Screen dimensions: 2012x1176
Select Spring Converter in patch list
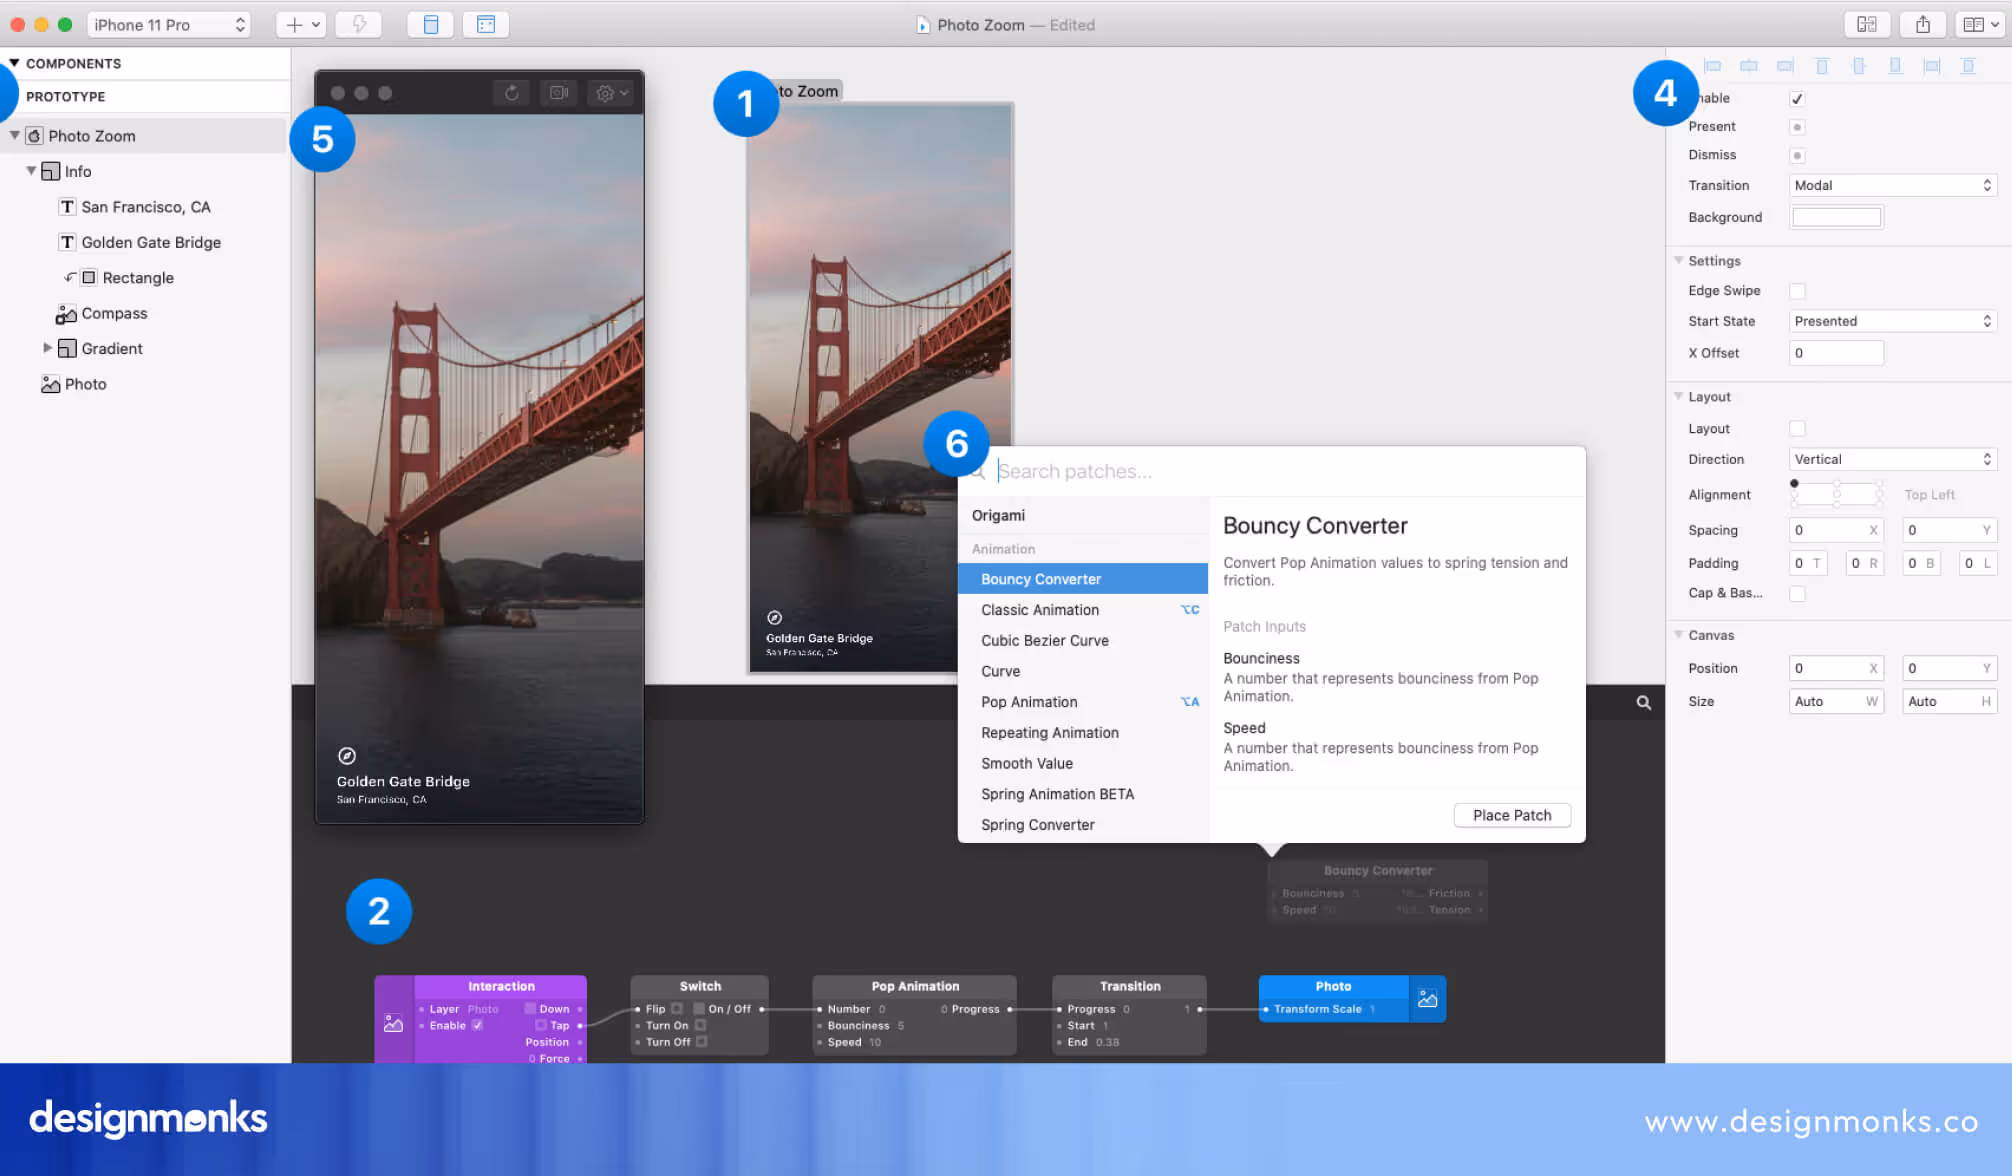tap(1037, 825)
